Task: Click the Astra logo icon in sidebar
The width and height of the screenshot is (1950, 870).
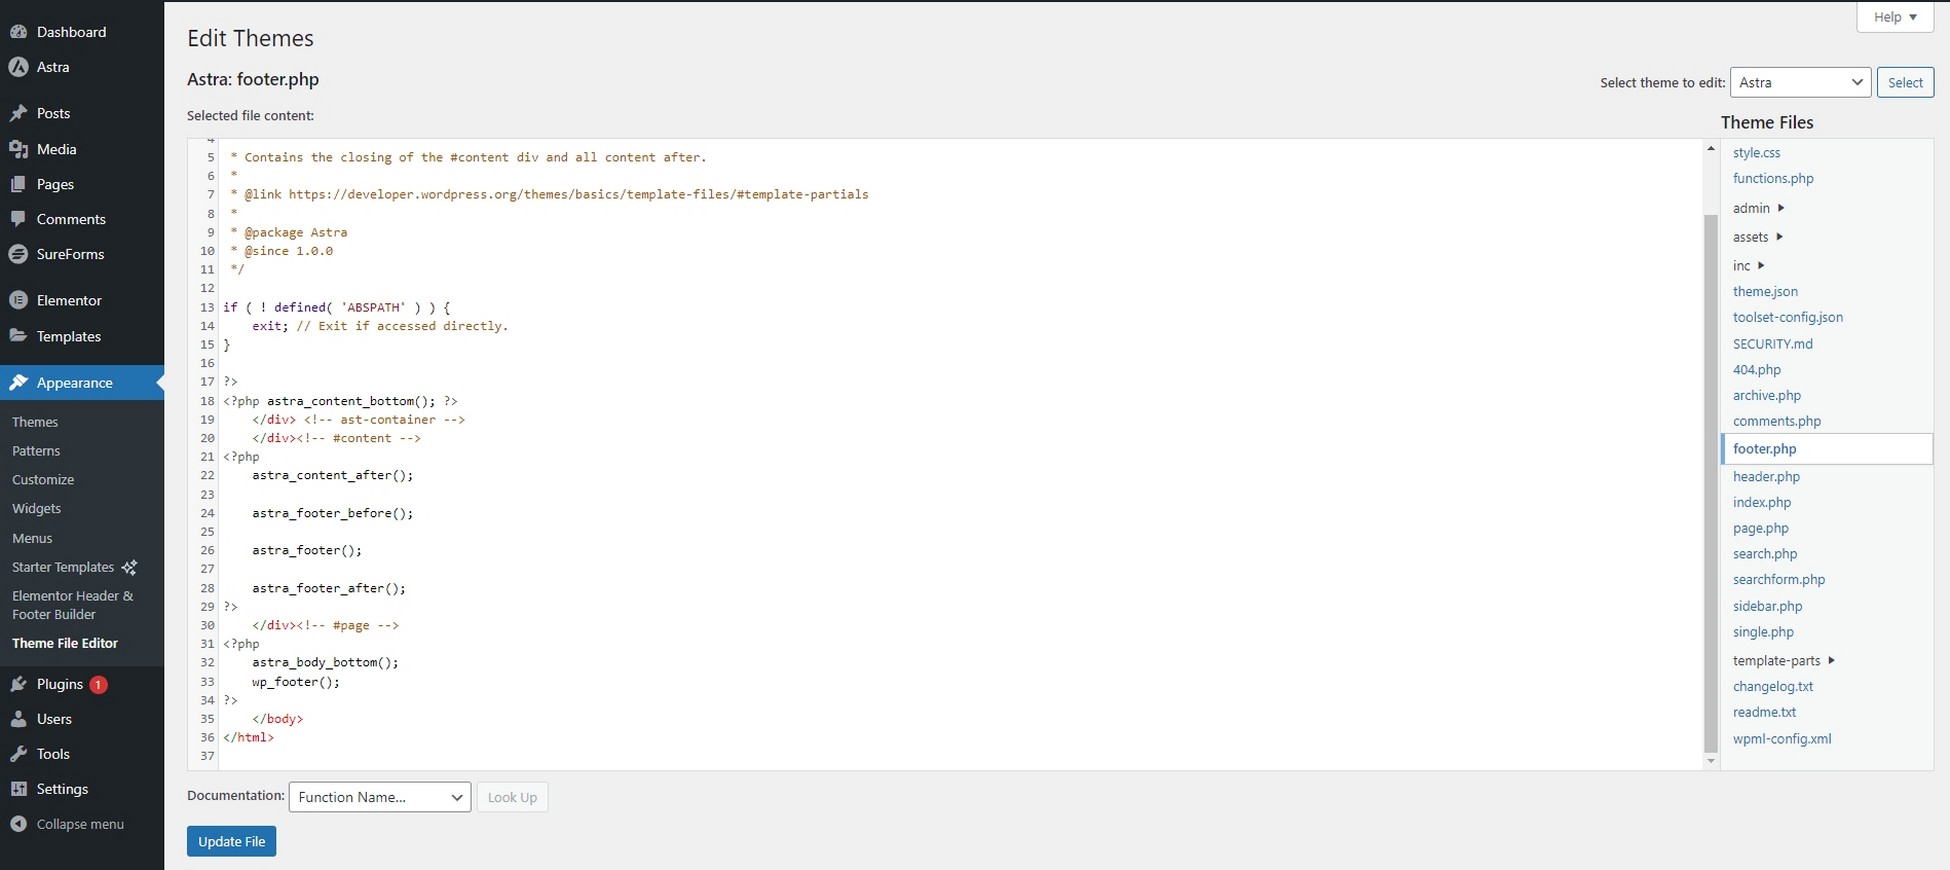Action: [18, 67]
